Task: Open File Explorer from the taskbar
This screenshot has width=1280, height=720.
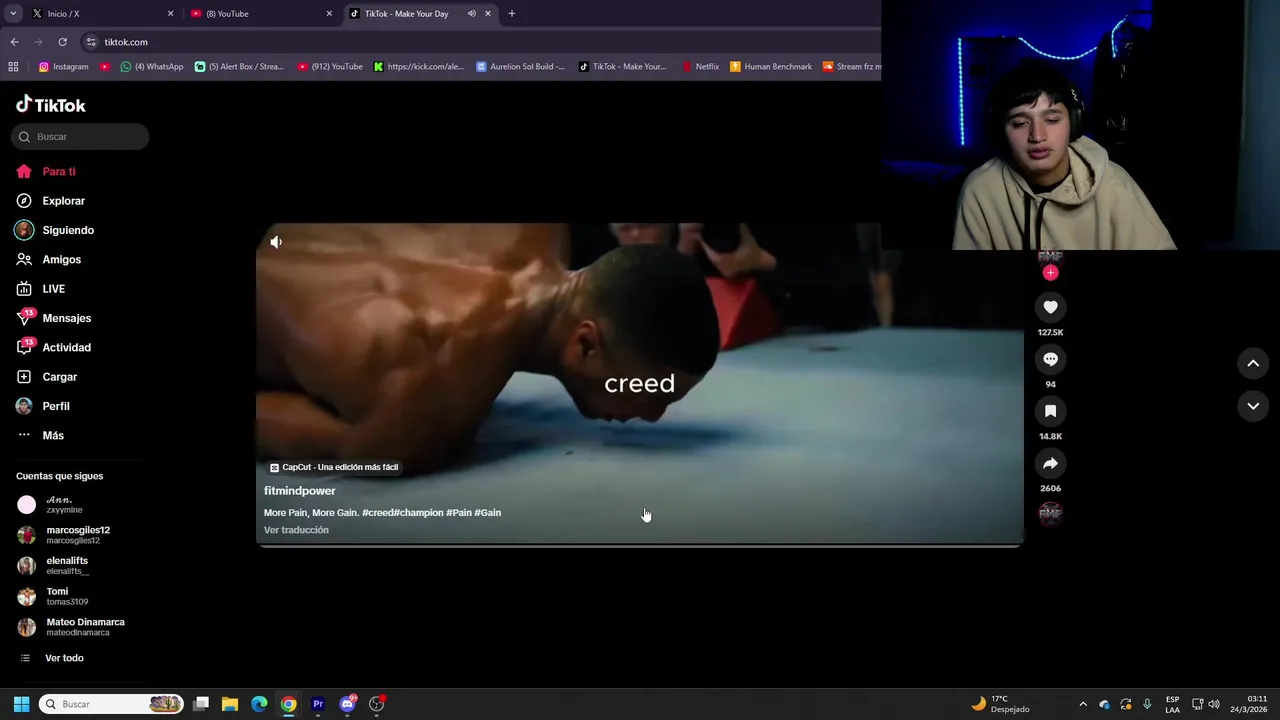Action: (x=230, y=704)
